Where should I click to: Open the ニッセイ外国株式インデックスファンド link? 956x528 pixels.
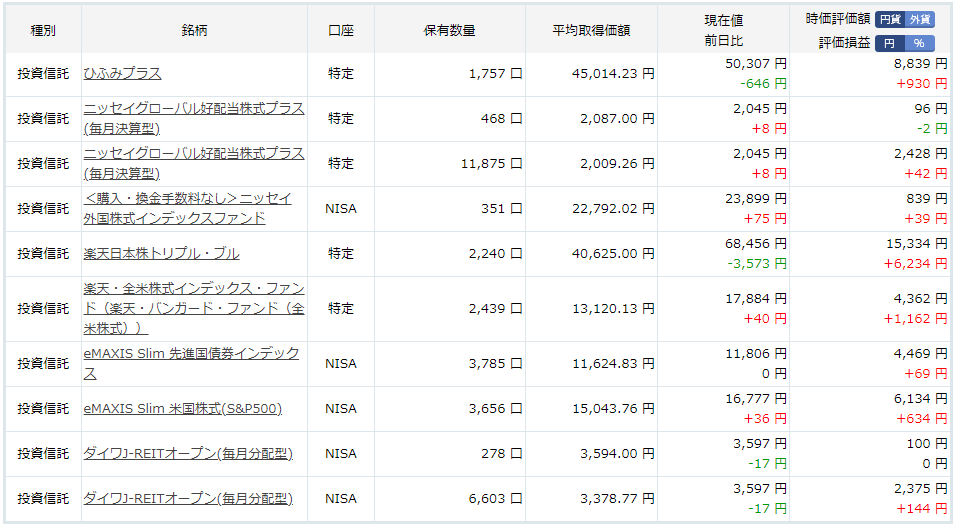tap(187, 209)
